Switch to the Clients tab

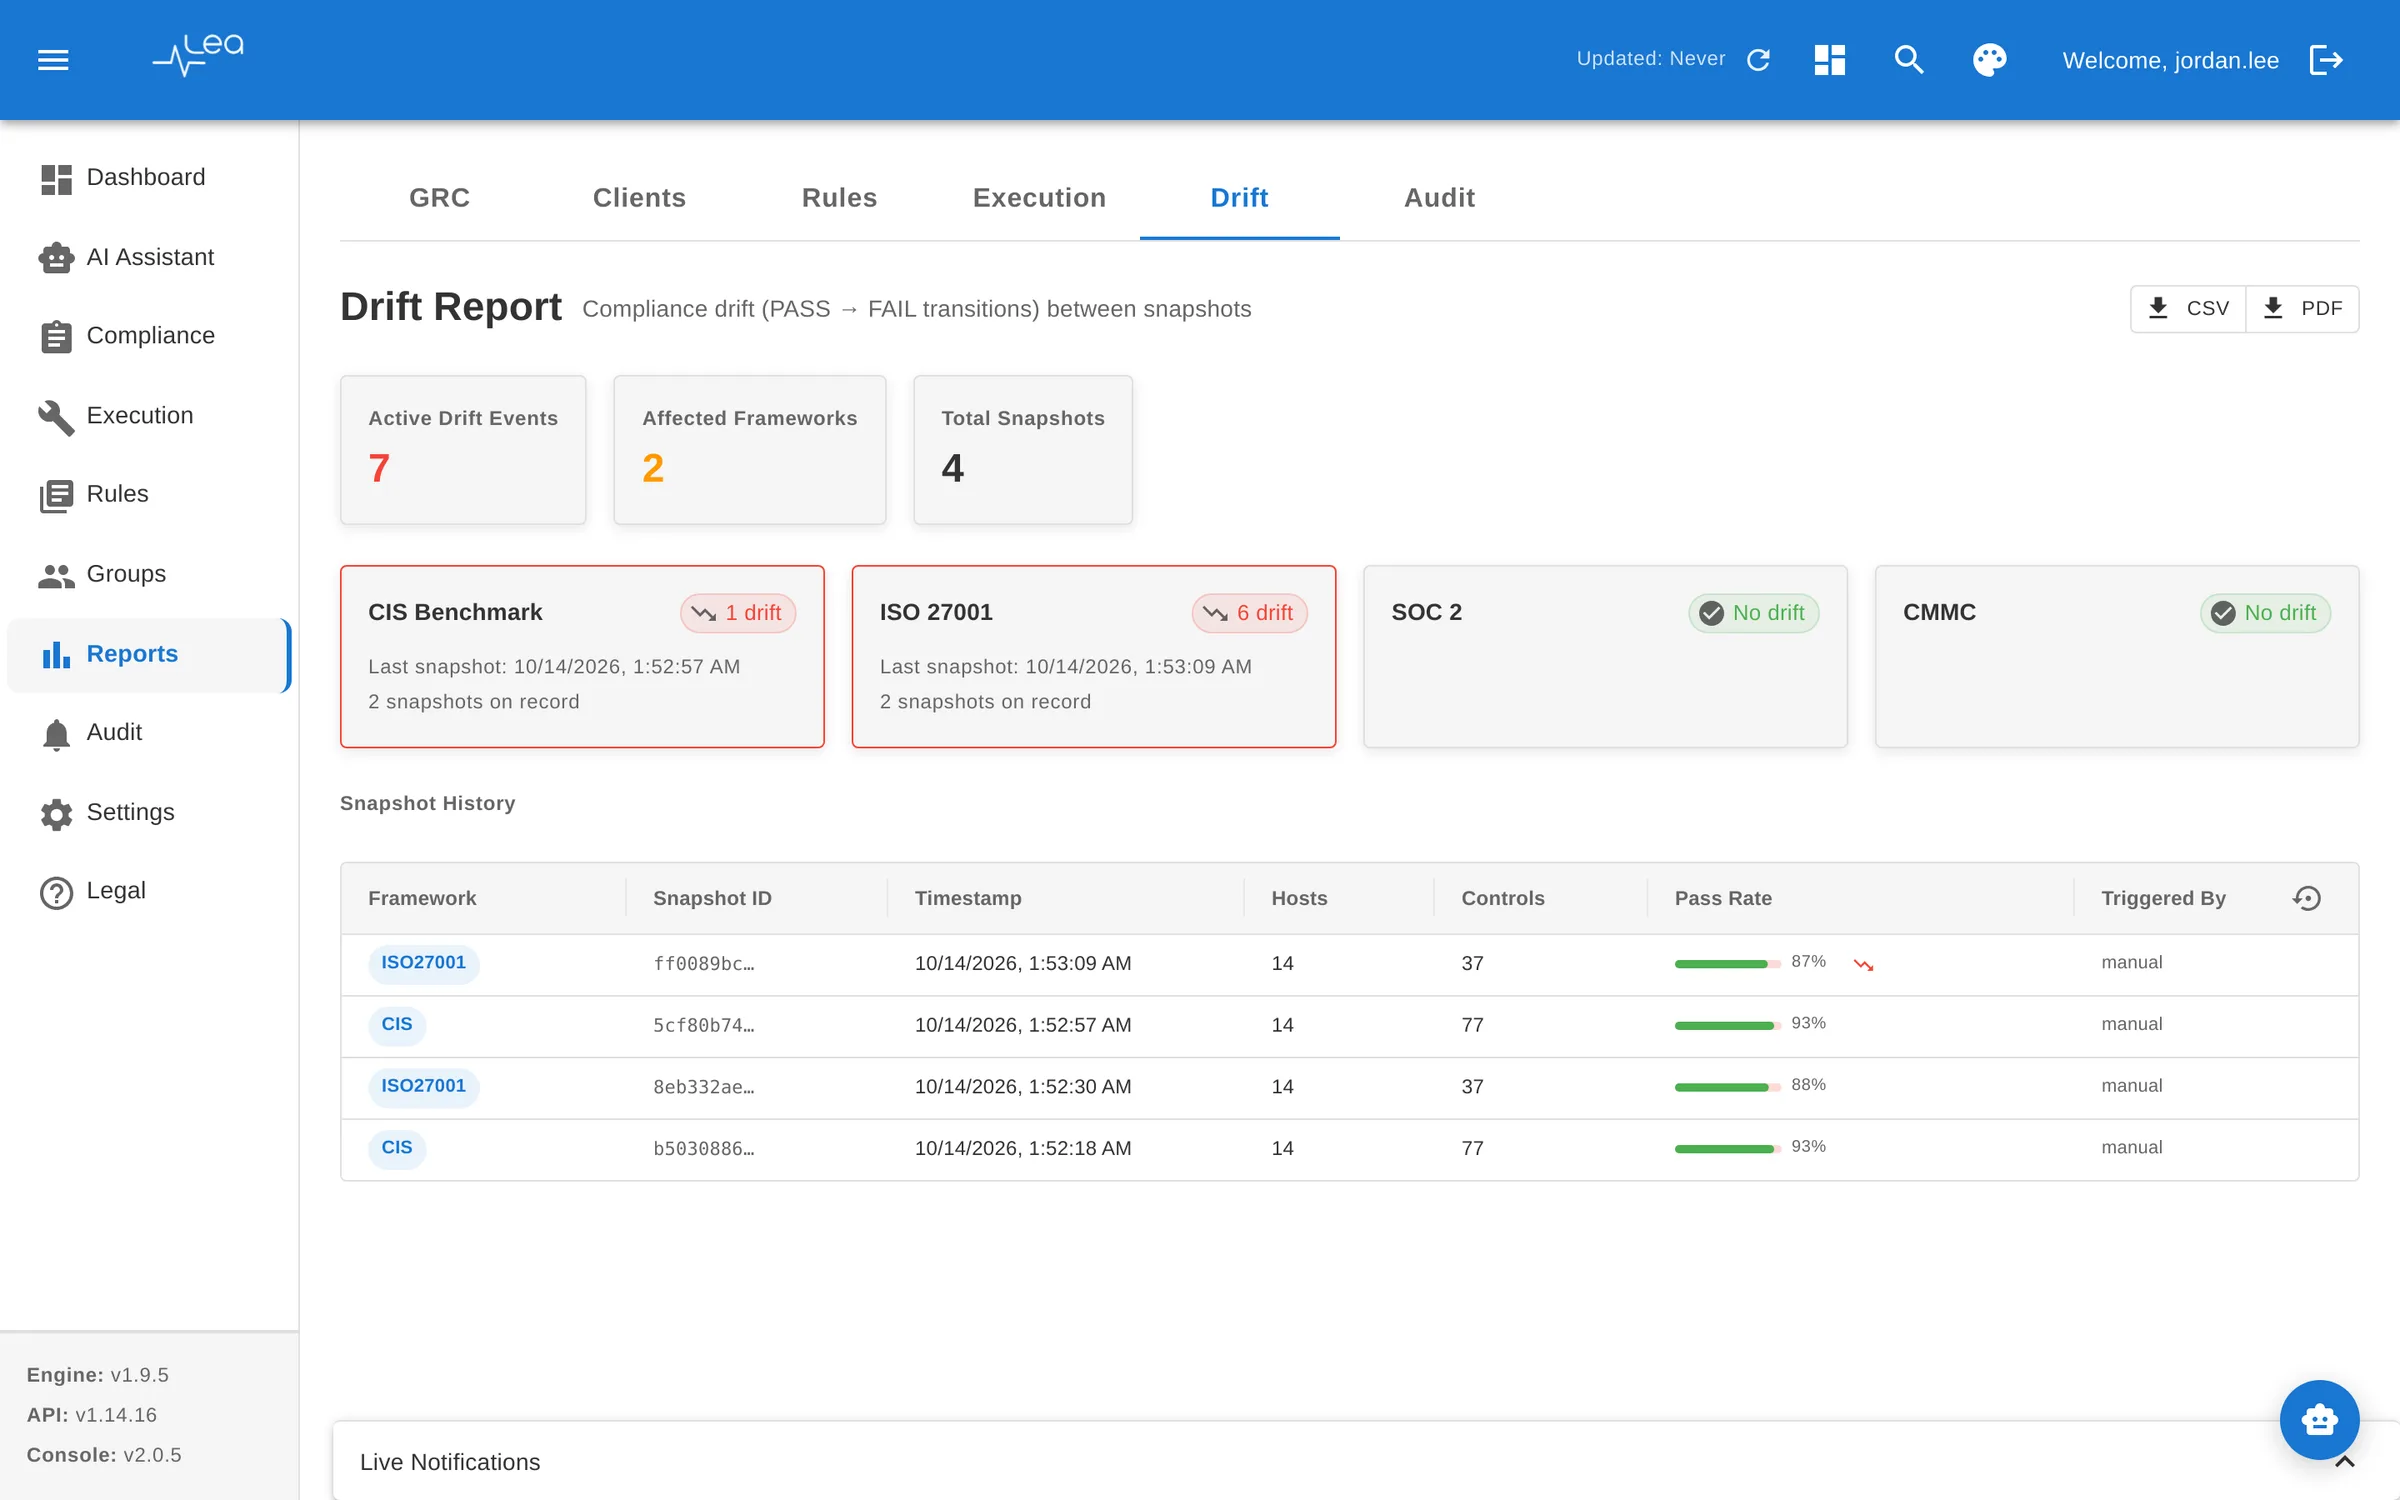[x=639, y=198]
